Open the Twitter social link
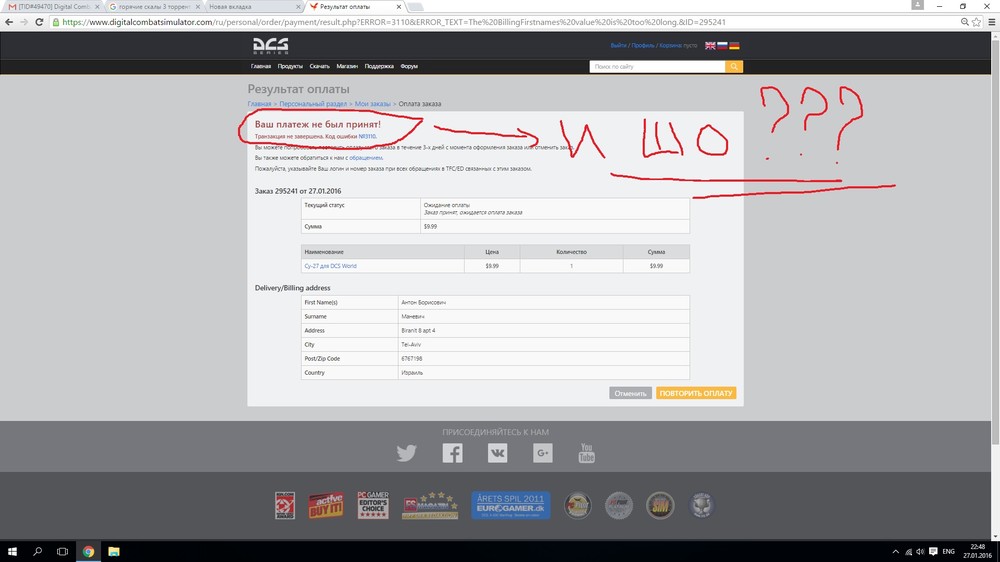This screenshot has width=1000, height=562. click(406, 453)
